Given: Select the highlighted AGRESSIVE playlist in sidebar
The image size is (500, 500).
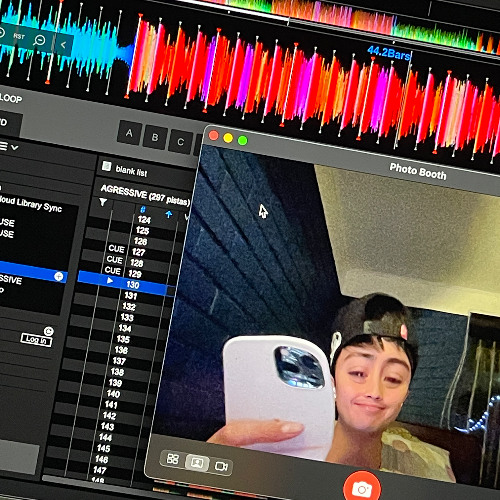Looking at the screenshot, I should tap(33, 273).
